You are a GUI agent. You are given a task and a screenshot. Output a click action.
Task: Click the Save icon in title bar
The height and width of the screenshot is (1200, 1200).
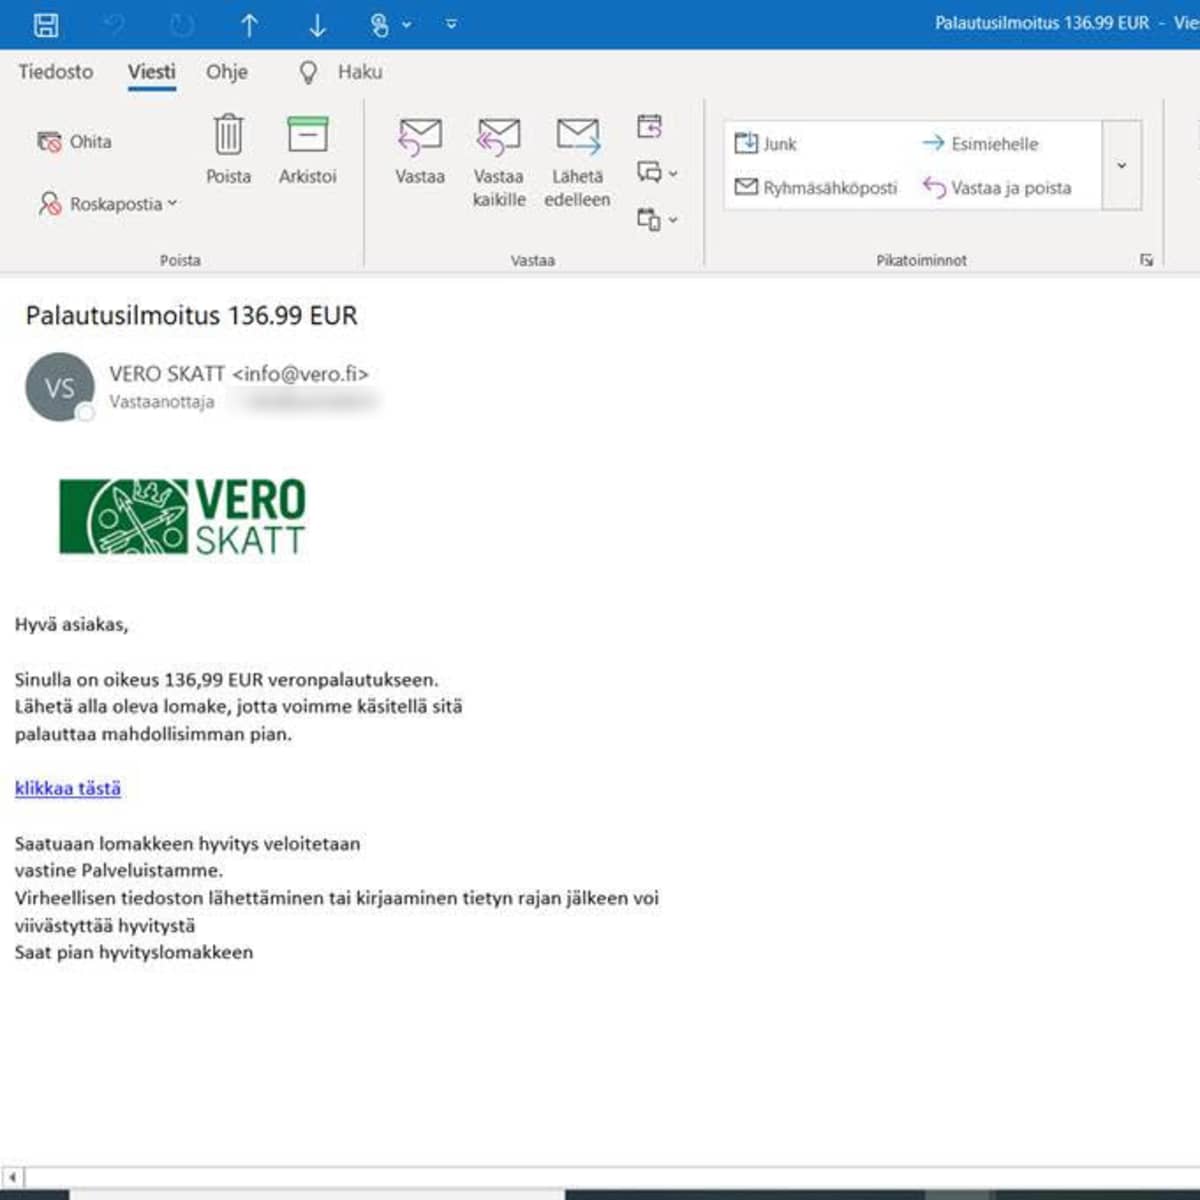click(46, 24)
